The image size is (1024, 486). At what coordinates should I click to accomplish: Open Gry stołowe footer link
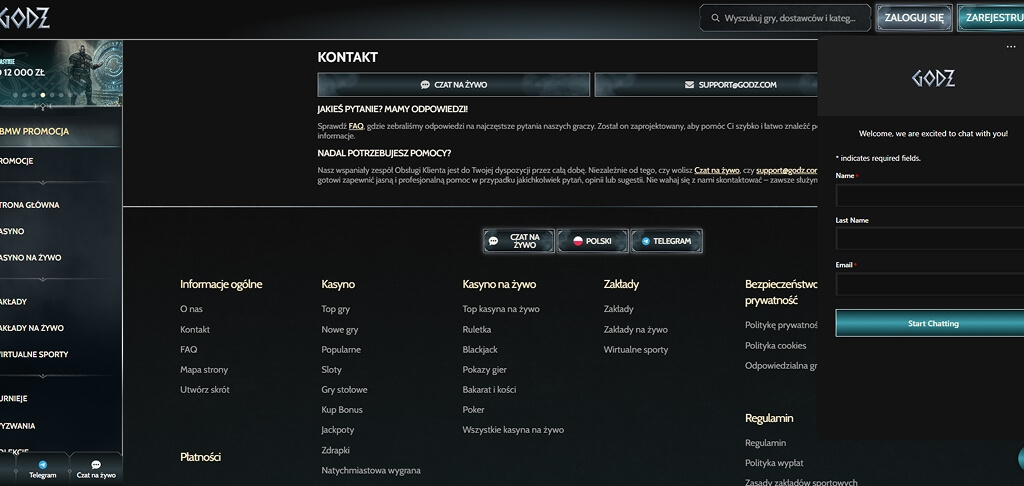pos(344,390)
